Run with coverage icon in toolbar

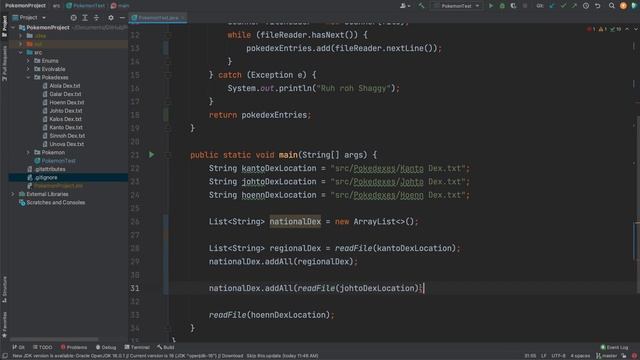coord(513,6)
